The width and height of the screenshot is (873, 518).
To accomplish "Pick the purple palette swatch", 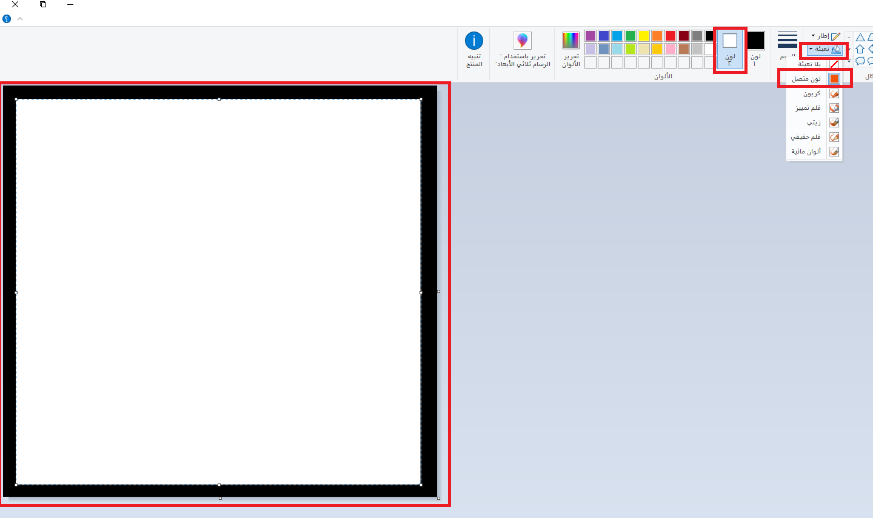I will (x=590, y=36).
